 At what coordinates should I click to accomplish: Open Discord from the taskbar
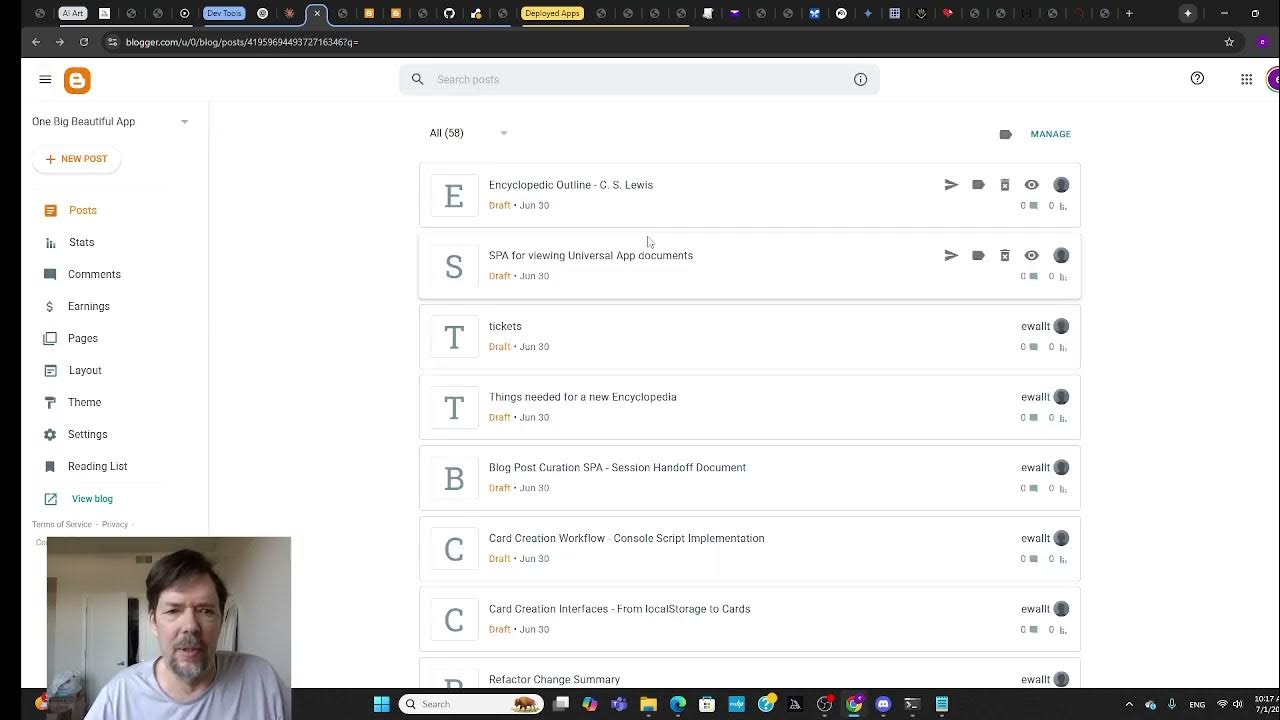click(x=883, y=704)
